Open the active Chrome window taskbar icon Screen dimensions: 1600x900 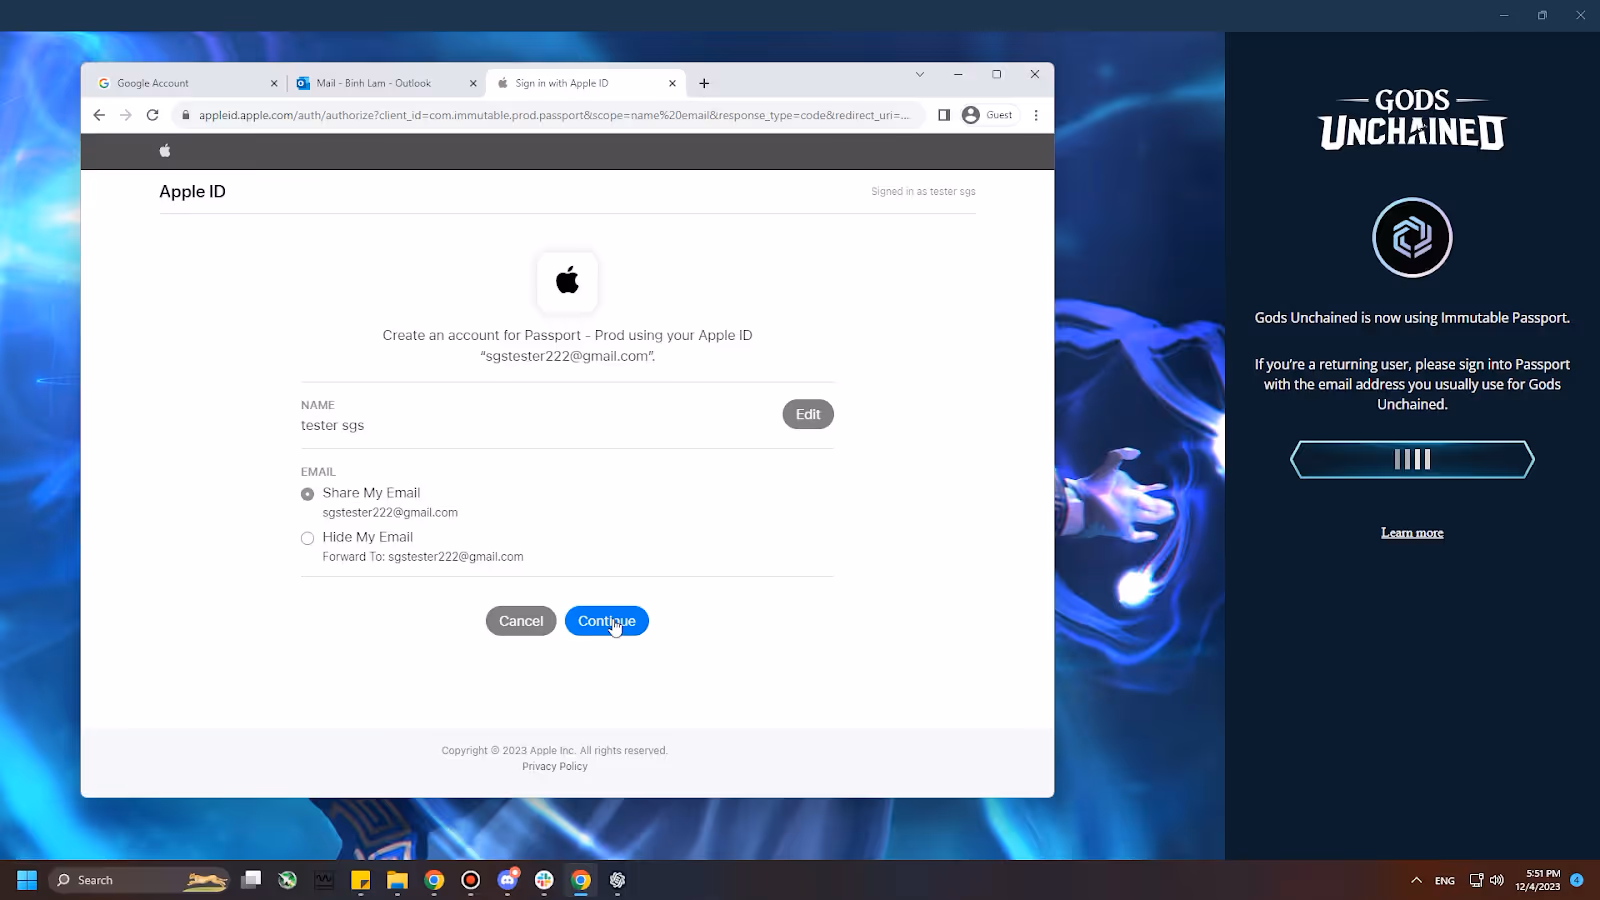581,880
